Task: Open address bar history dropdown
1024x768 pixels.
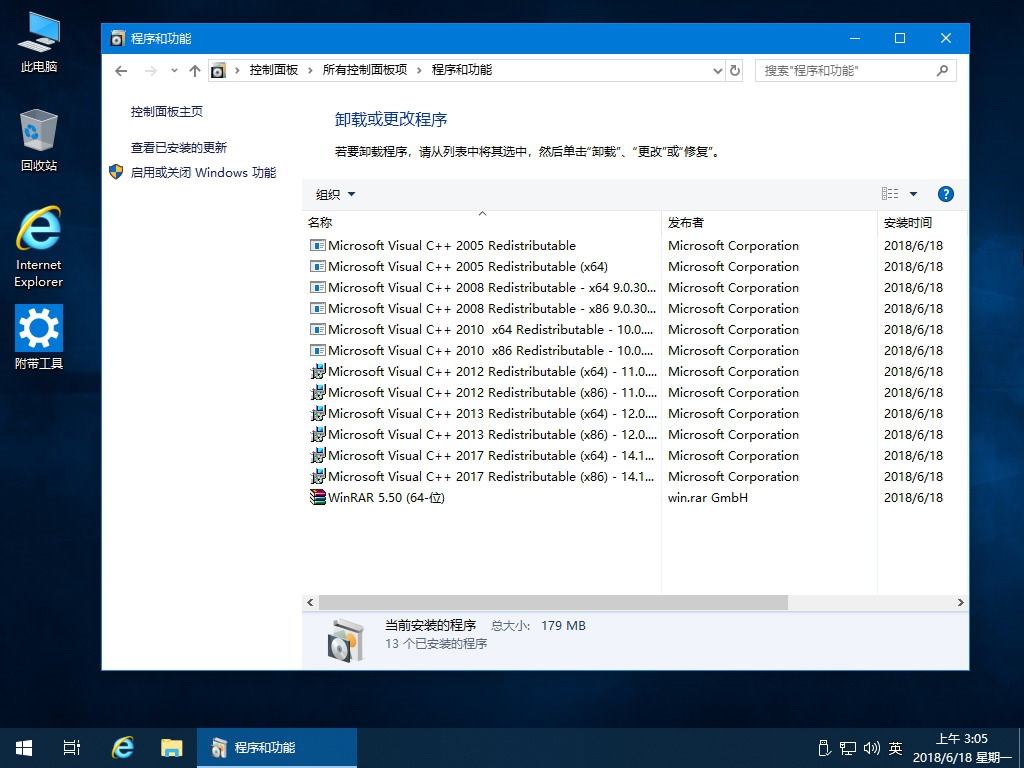Action: click(718, 71)
